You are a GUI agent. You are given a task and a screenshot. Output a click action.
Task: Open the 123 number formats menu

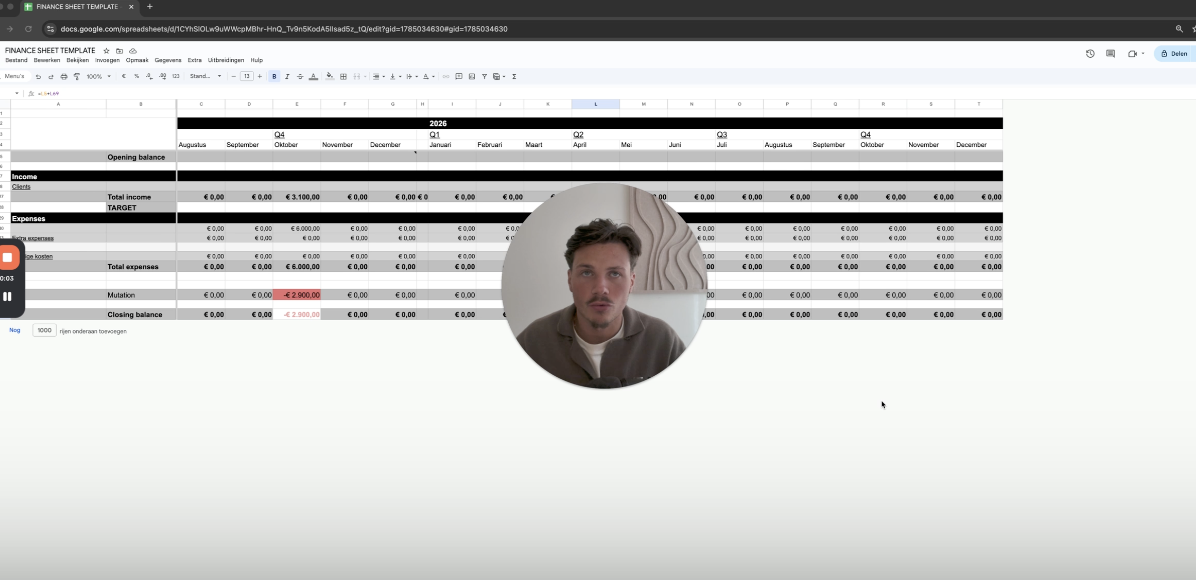tap(175, 76)
